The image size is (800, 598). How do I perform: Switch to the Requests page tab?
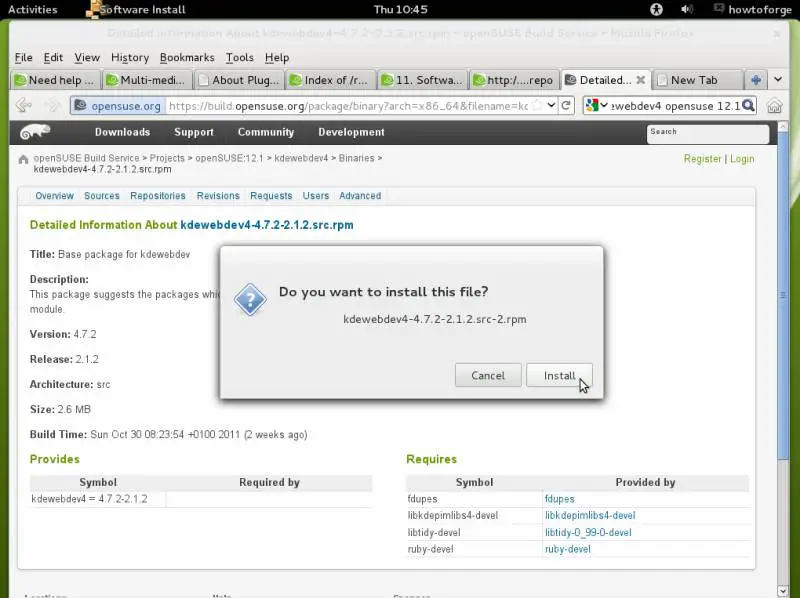(271, 196)
